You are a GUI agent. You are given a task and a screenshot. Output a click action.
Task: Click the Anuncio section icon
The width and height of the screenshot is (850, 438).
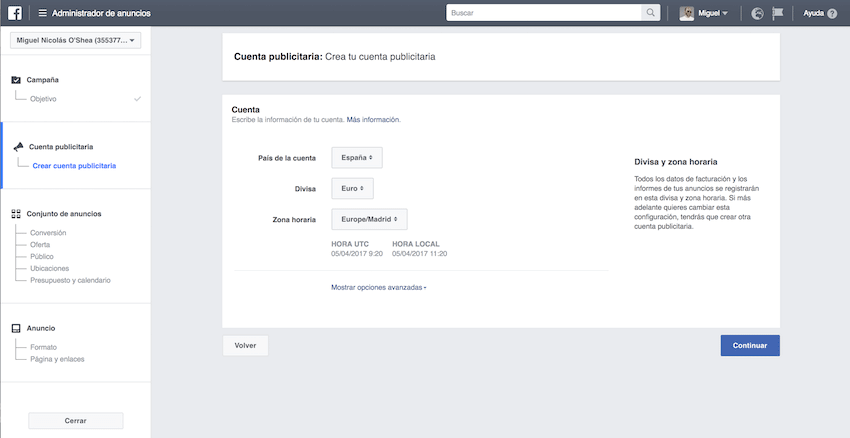16,328
